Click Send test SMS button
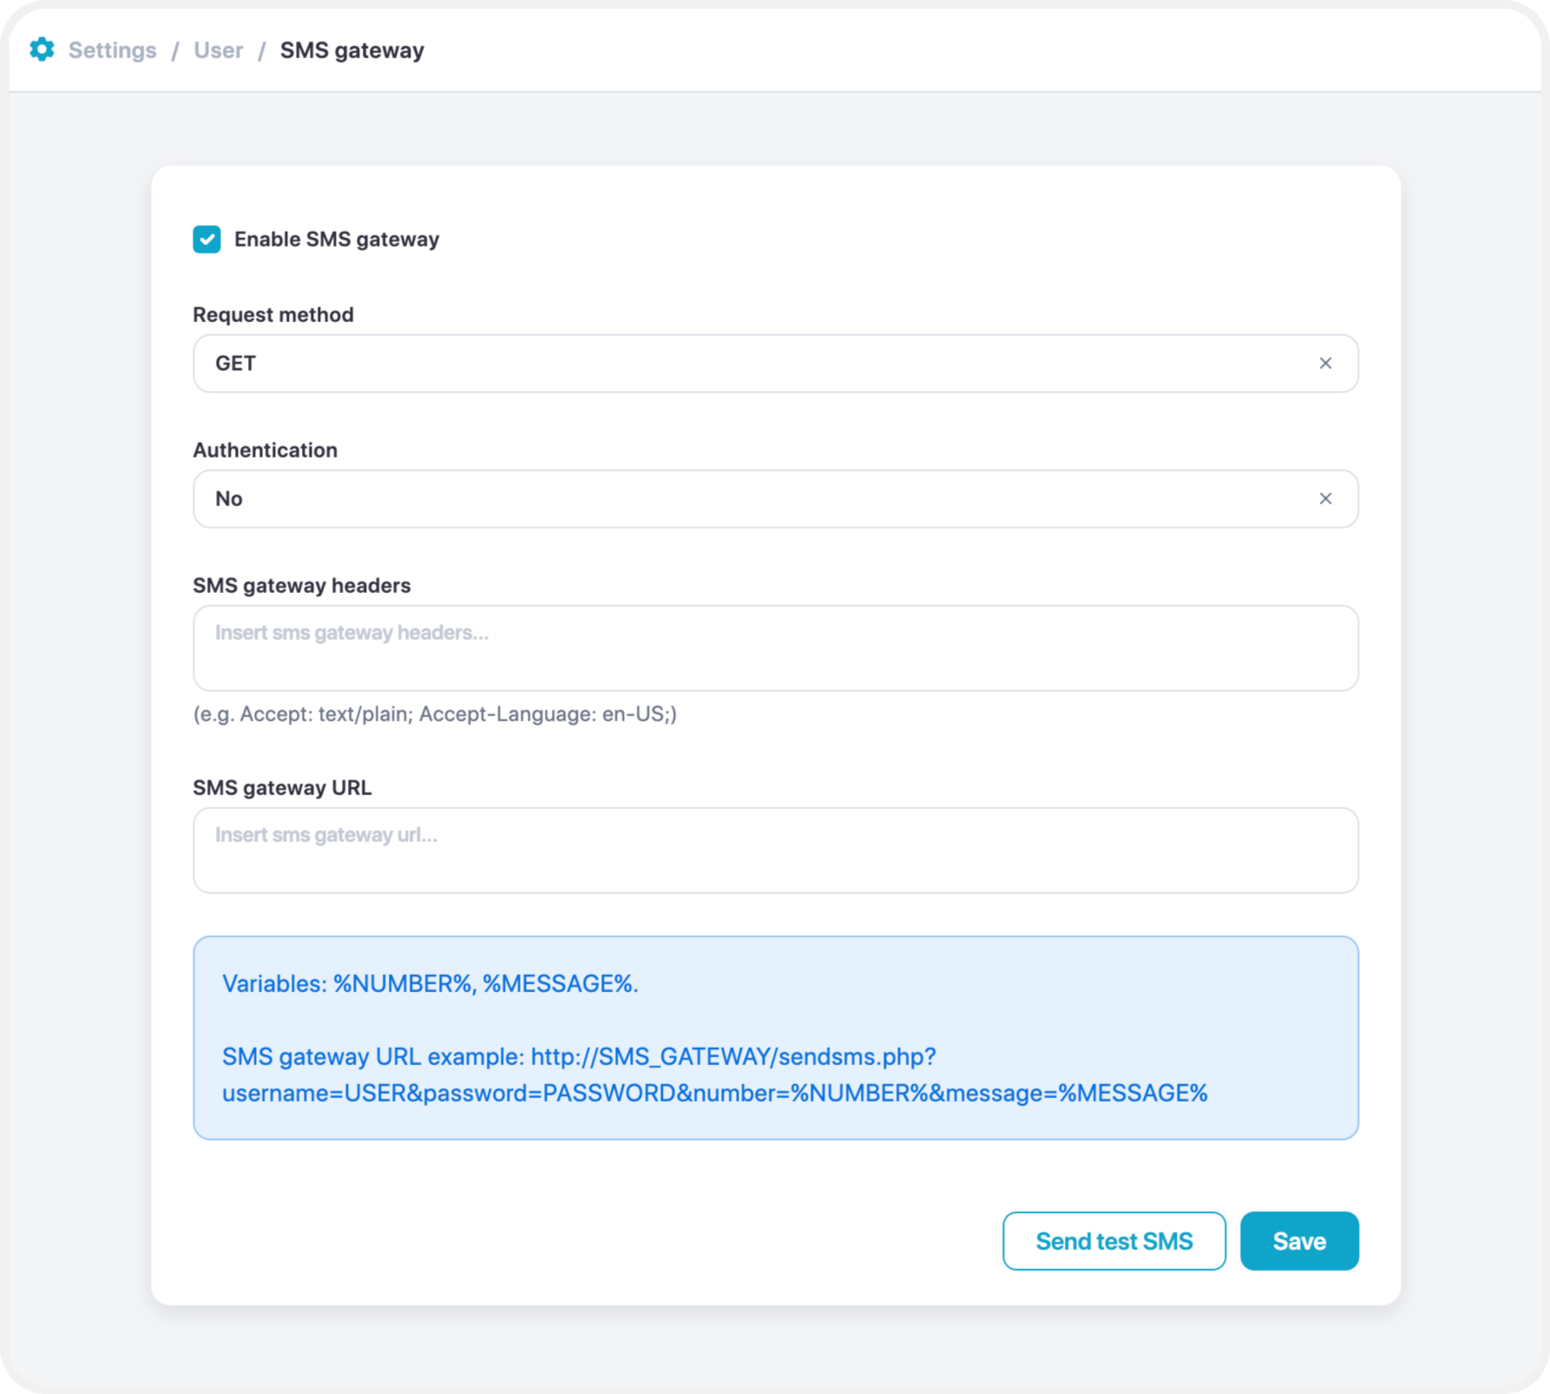The width and height of the screenshot is (1550, 1394). pos(1114,1241)
